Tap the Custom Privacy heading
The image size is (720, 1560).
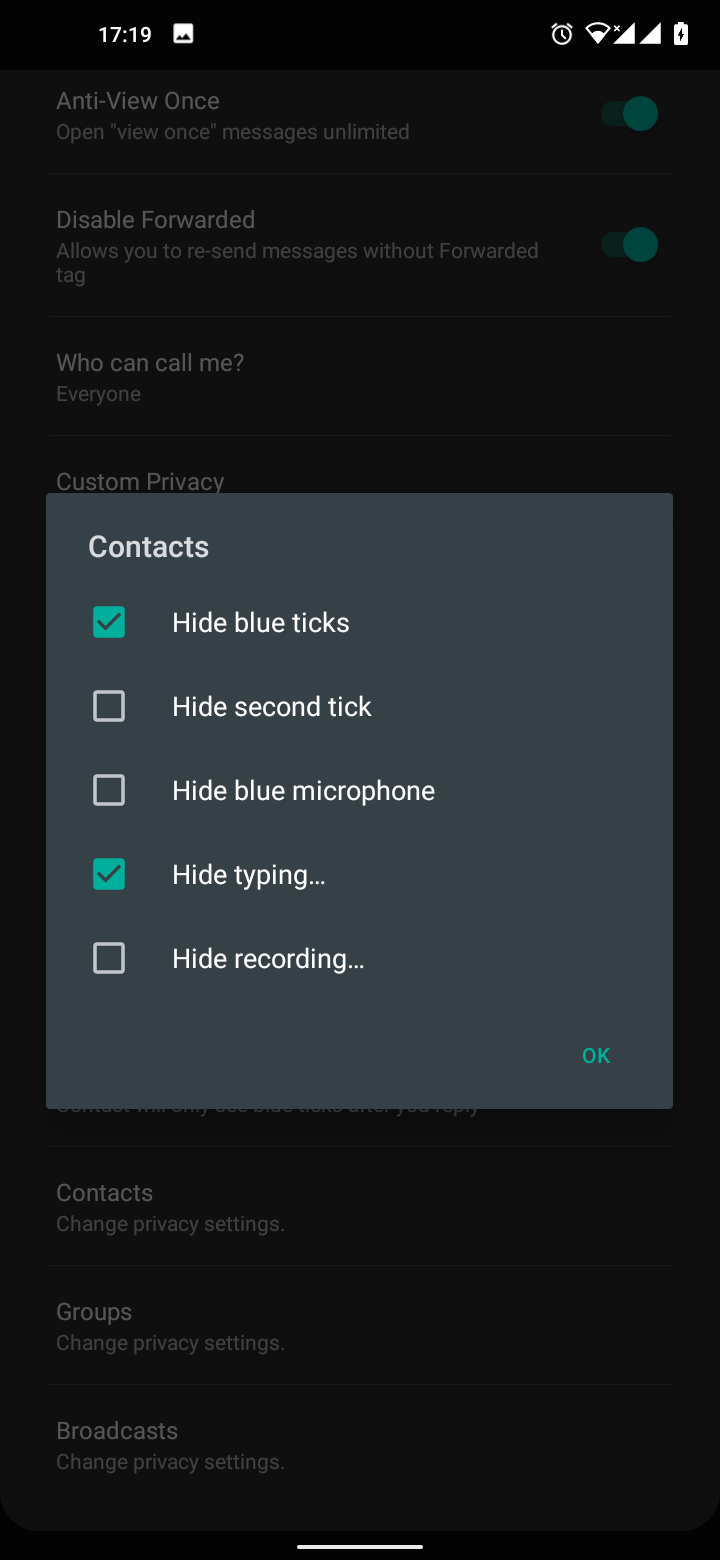140,481
